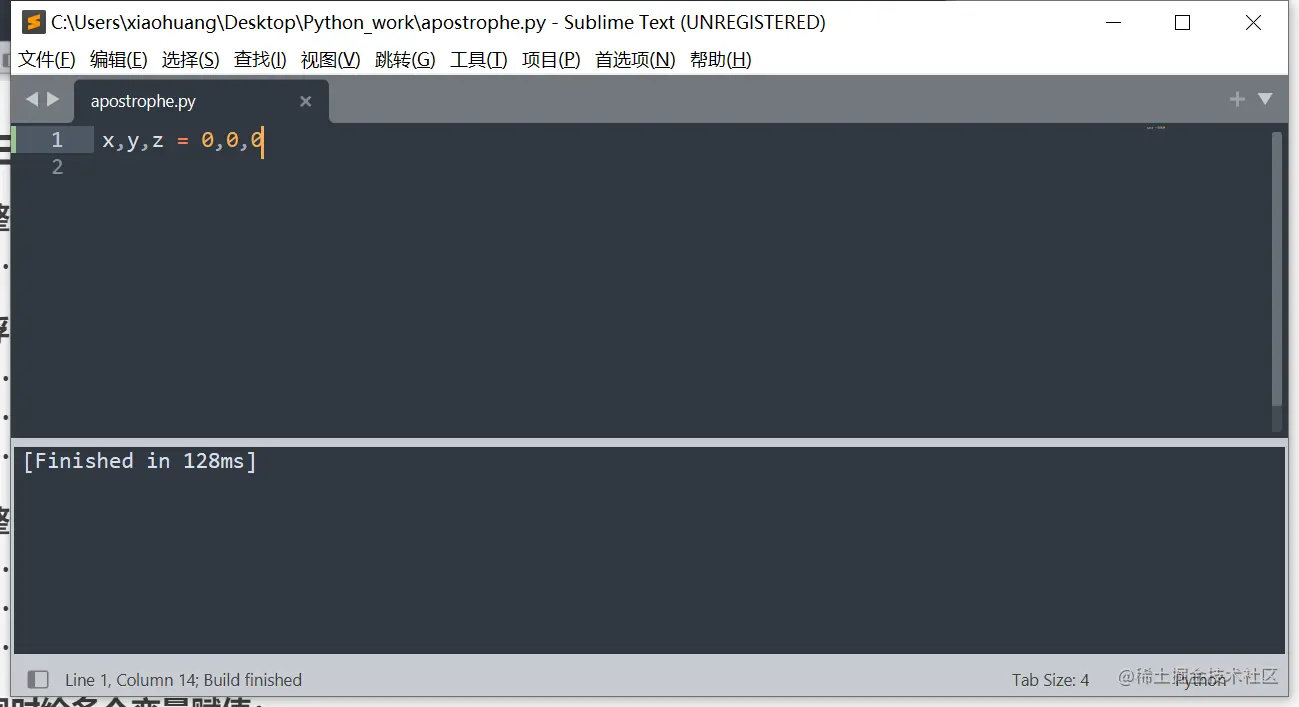This screenshot has height=707, width=1299.
Task: Maximize the Sublime Text window
Action: point(1182,22)
